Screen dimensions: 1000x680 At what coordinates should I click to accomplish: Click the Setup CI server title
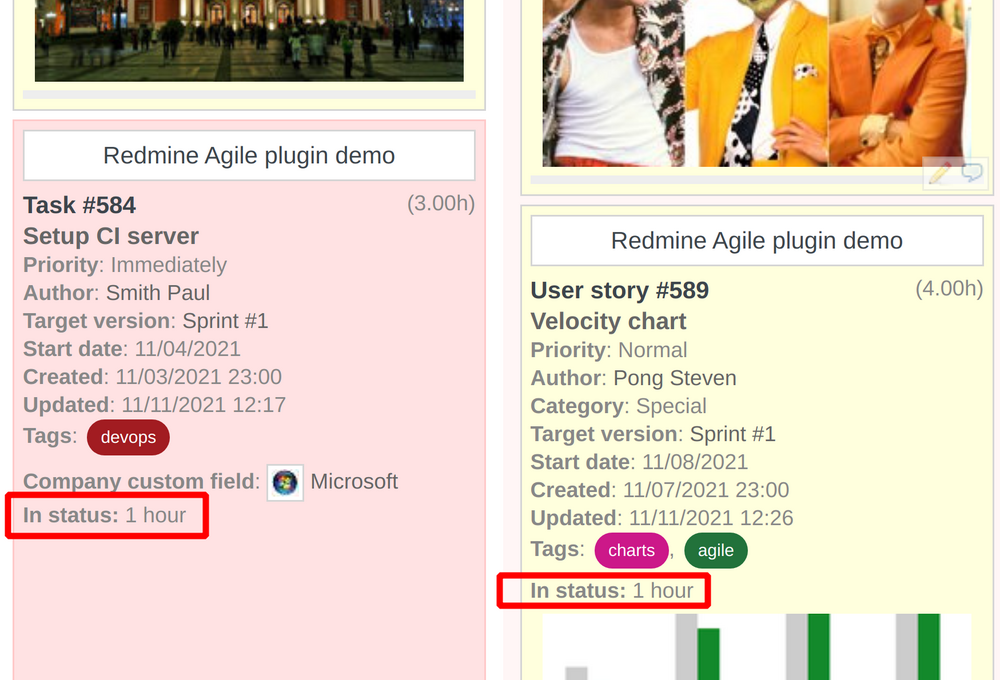pyautogui.click(x=110, y=236)
